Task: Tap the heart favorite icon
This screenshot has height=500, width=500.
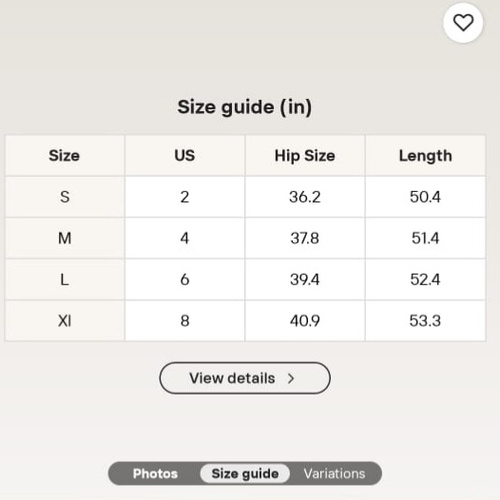Action: click(463, 23)
